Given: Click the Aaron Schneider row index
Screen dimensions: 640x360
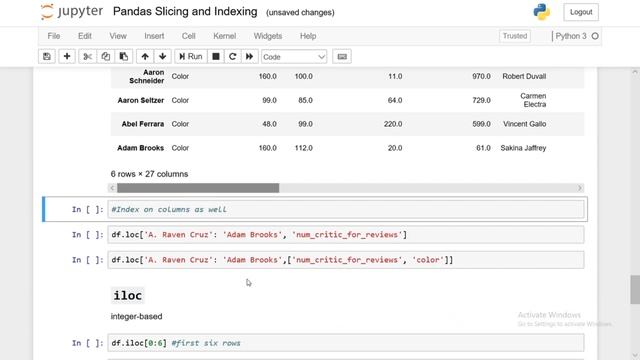Looking at the screenshot, I should 147,76.
